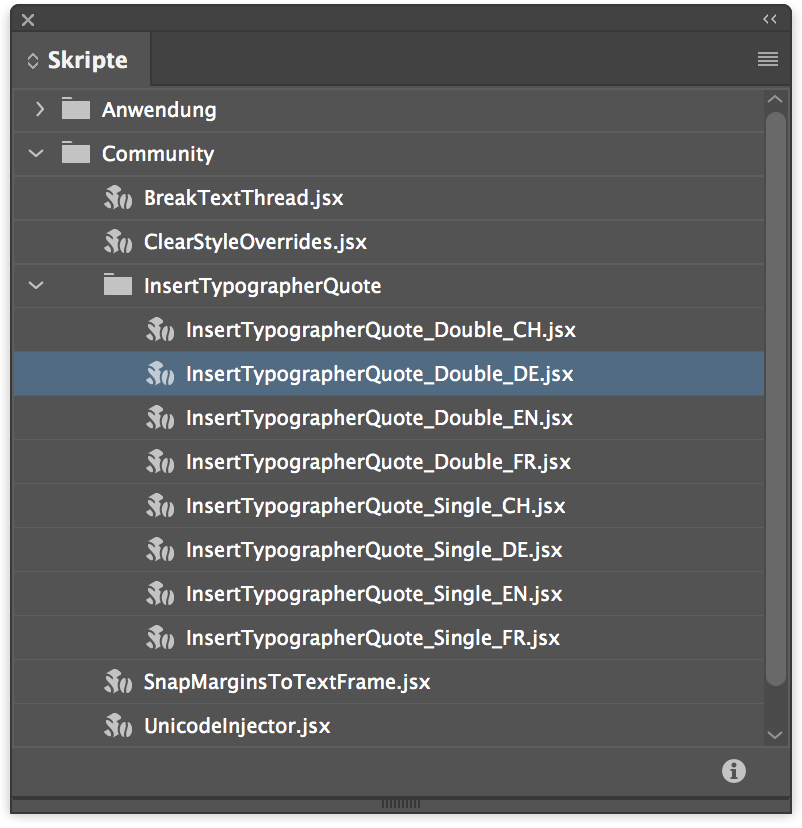Click the Community folder icon
Image resolution: width=802 pixels, height=828 pixels.
pos(75,153)
